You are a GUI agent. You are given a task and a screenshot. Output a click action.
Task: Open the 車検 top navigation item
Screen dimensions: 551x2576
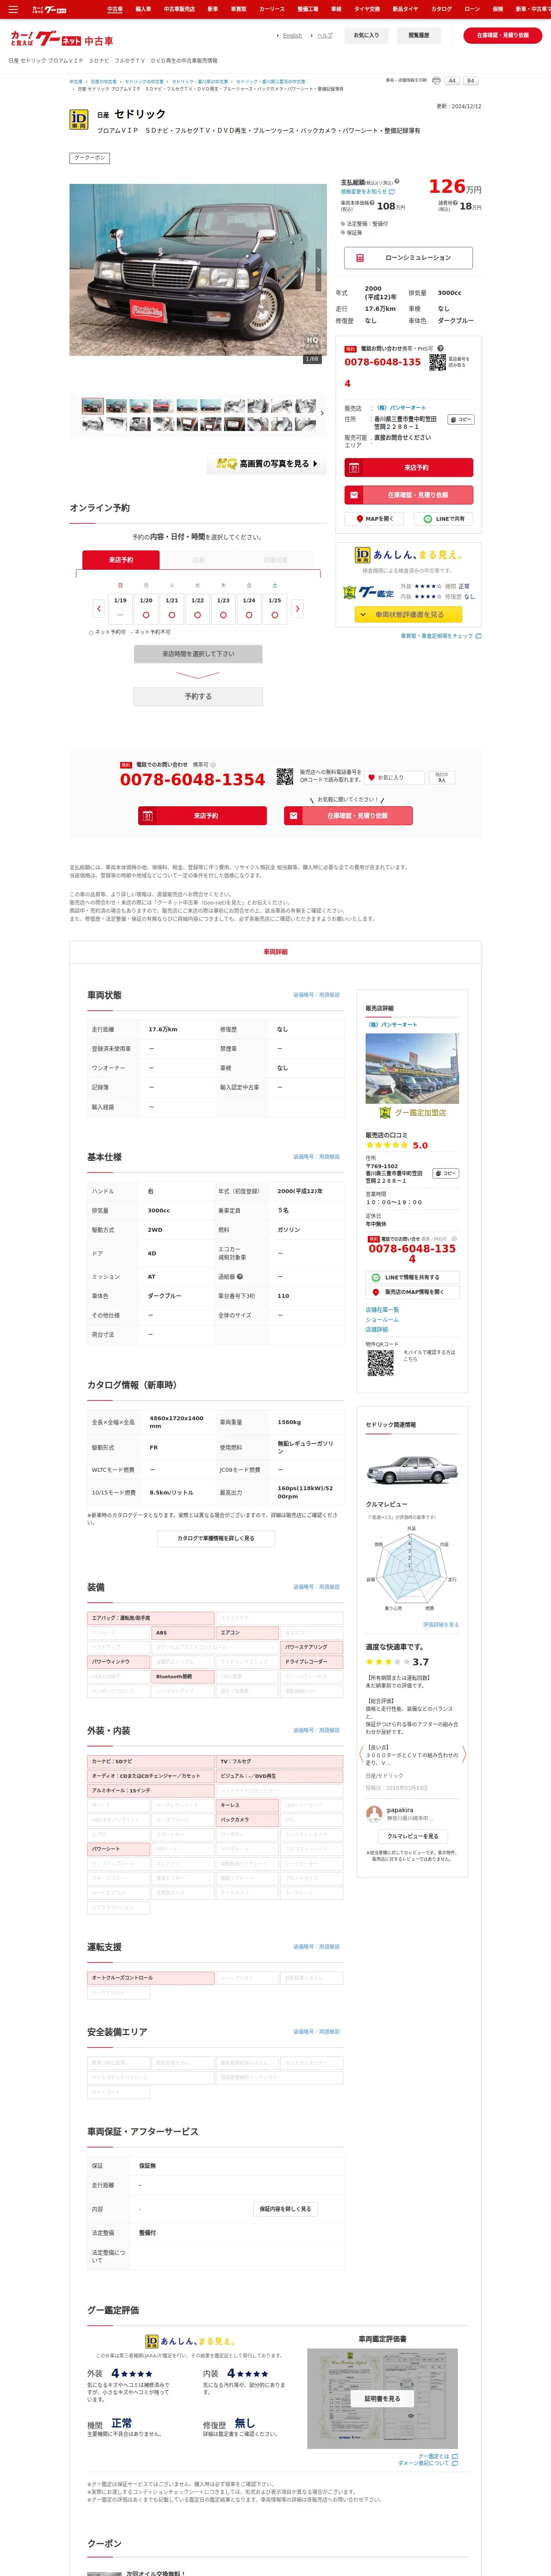(336, 9)
